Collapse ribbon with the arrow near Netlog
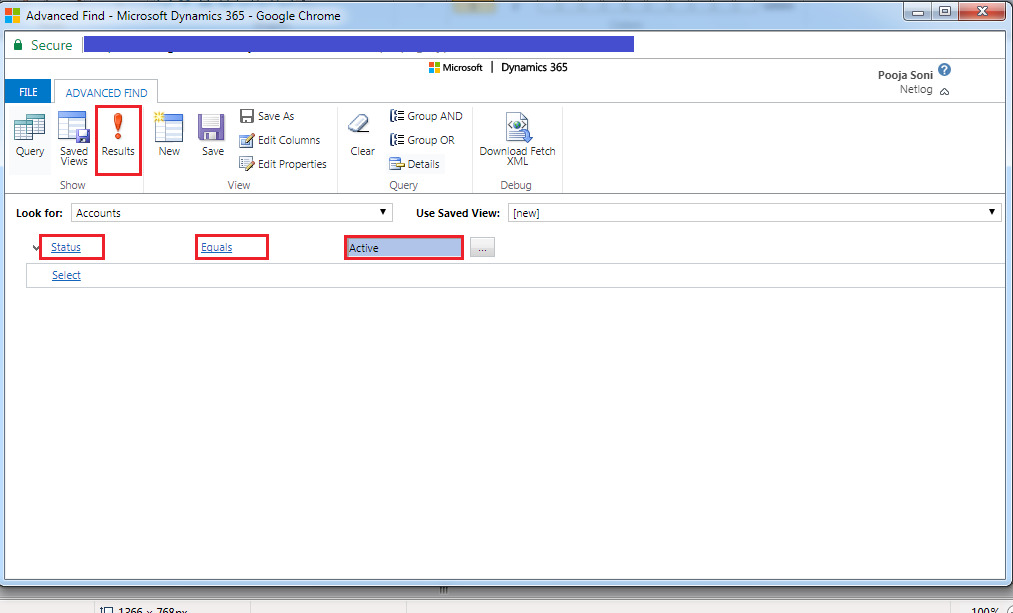1013x613 pixels. [945, 92]
